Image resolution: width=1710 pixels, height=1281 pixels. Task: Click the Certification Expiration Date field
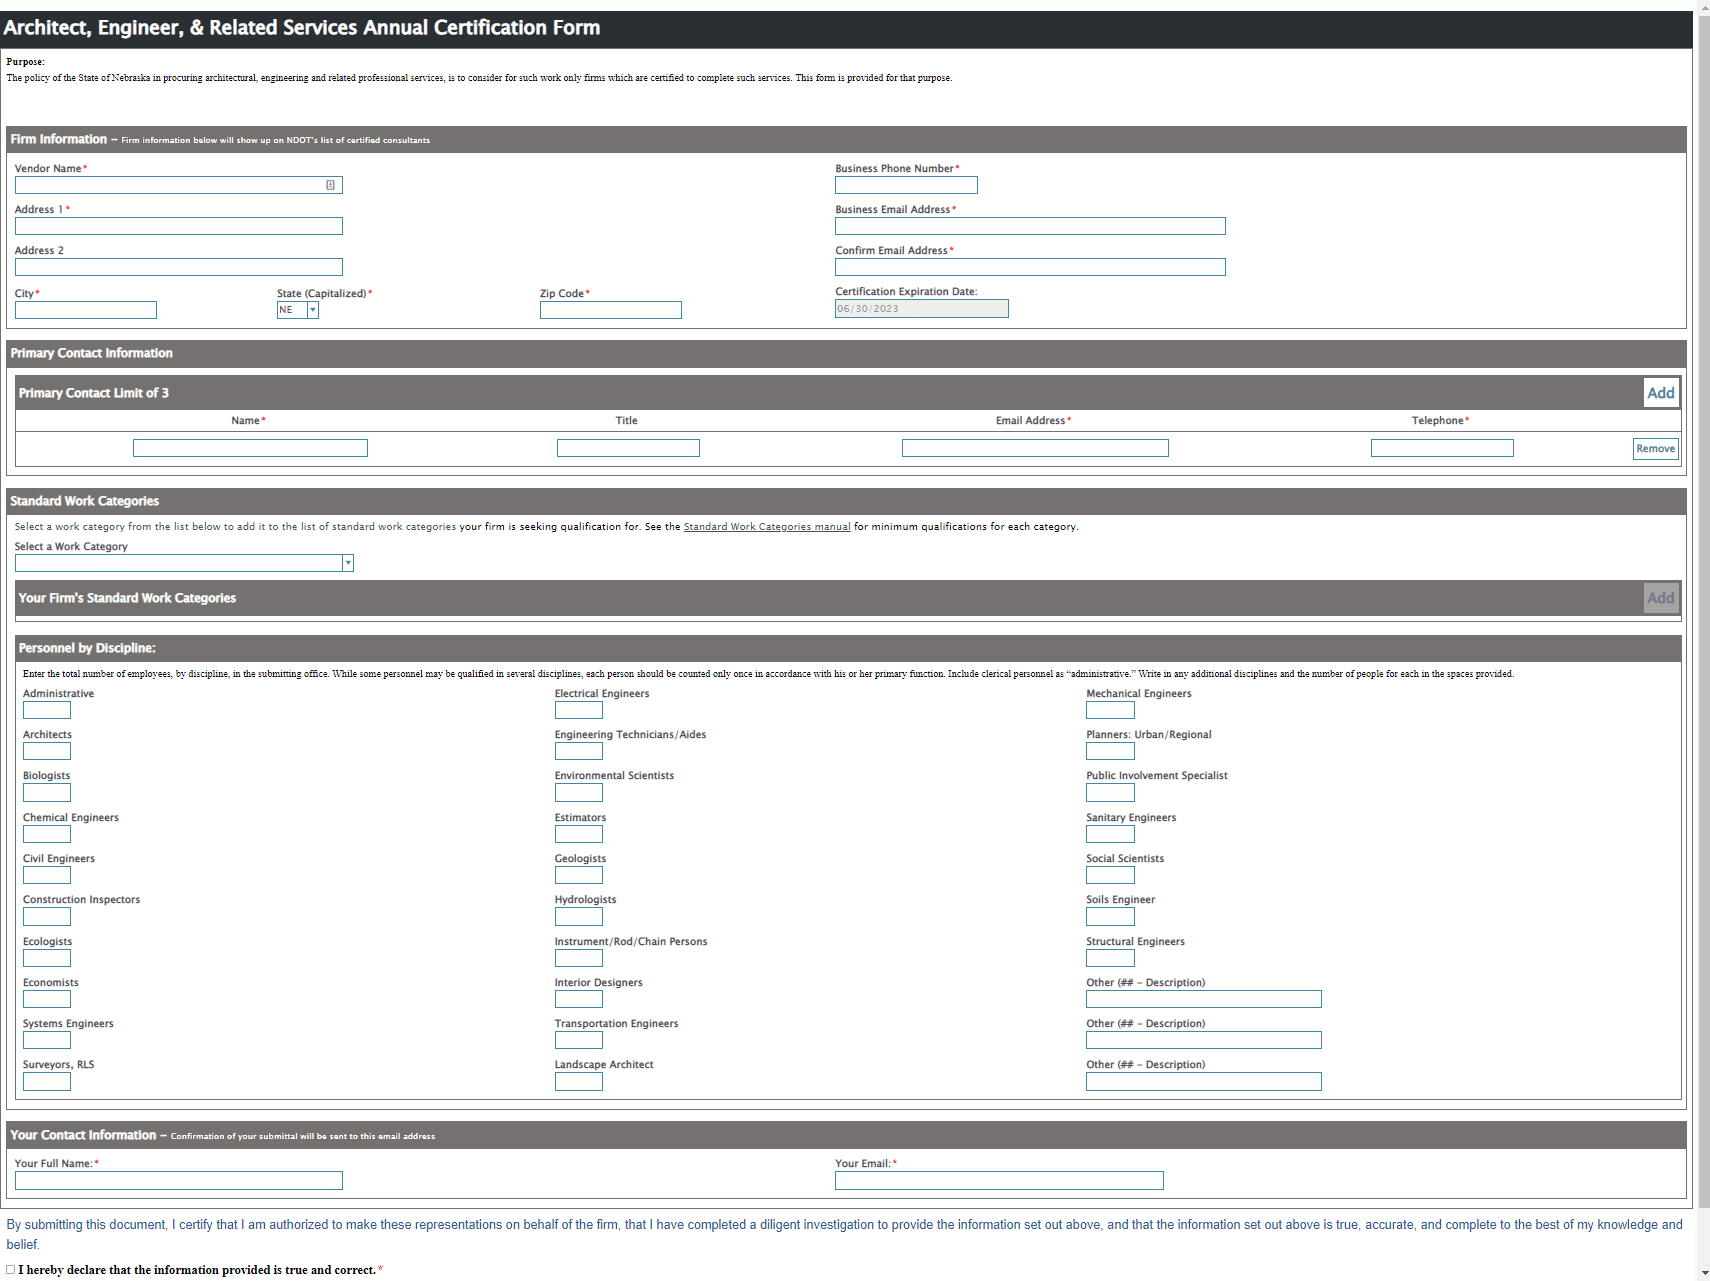coord(921,309)
